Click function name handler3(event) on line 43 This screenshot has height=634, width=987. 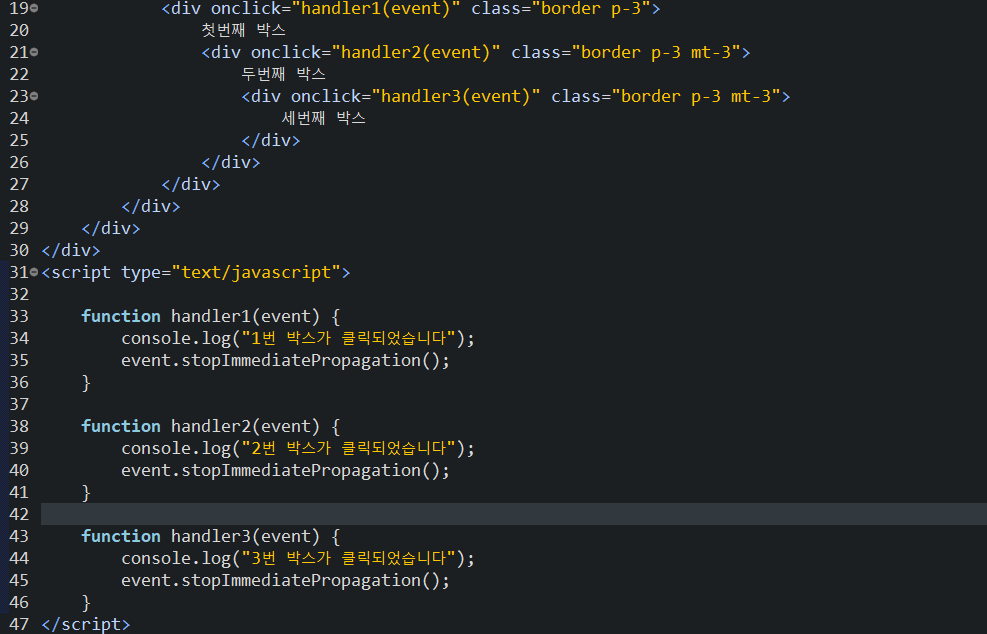click(x=245, y=536)
